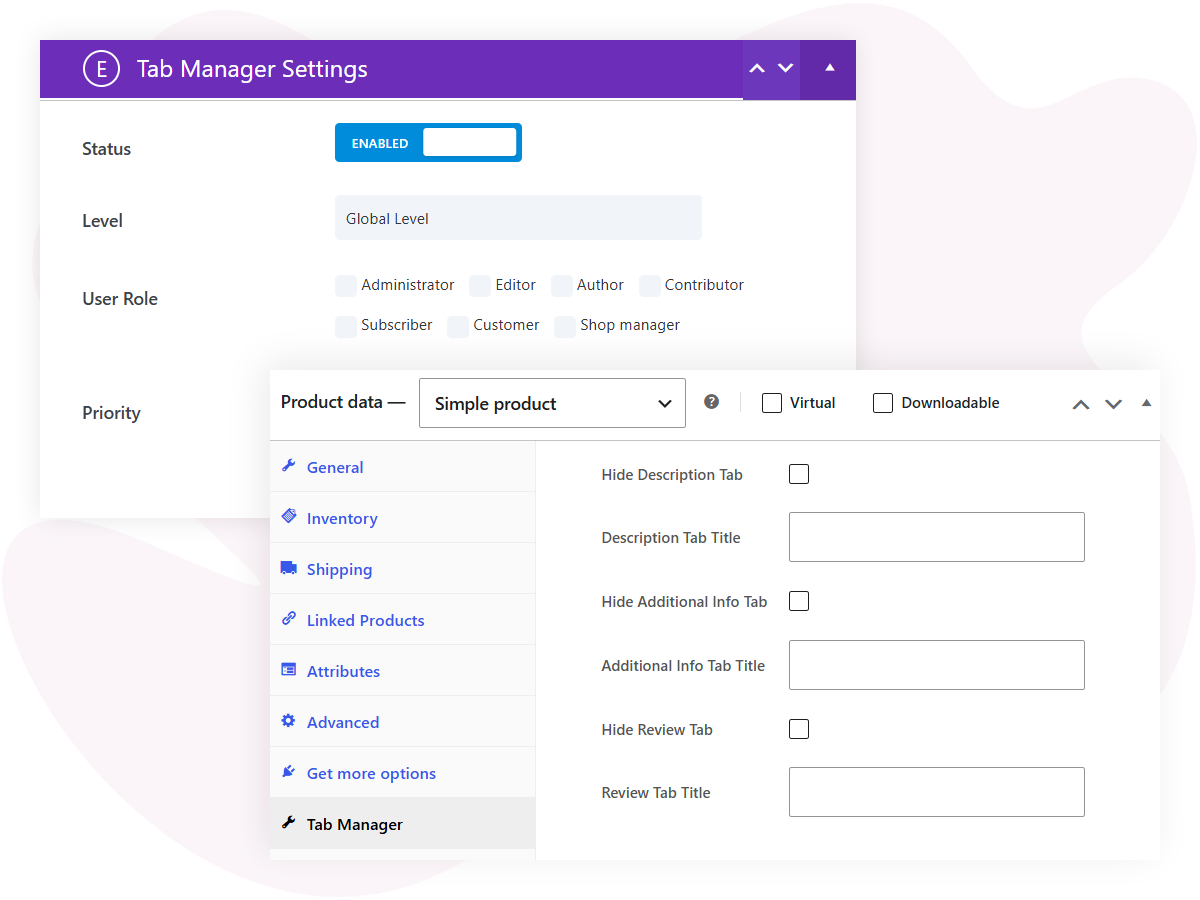Move Tab Manager Settings panel up arrow

757,68
